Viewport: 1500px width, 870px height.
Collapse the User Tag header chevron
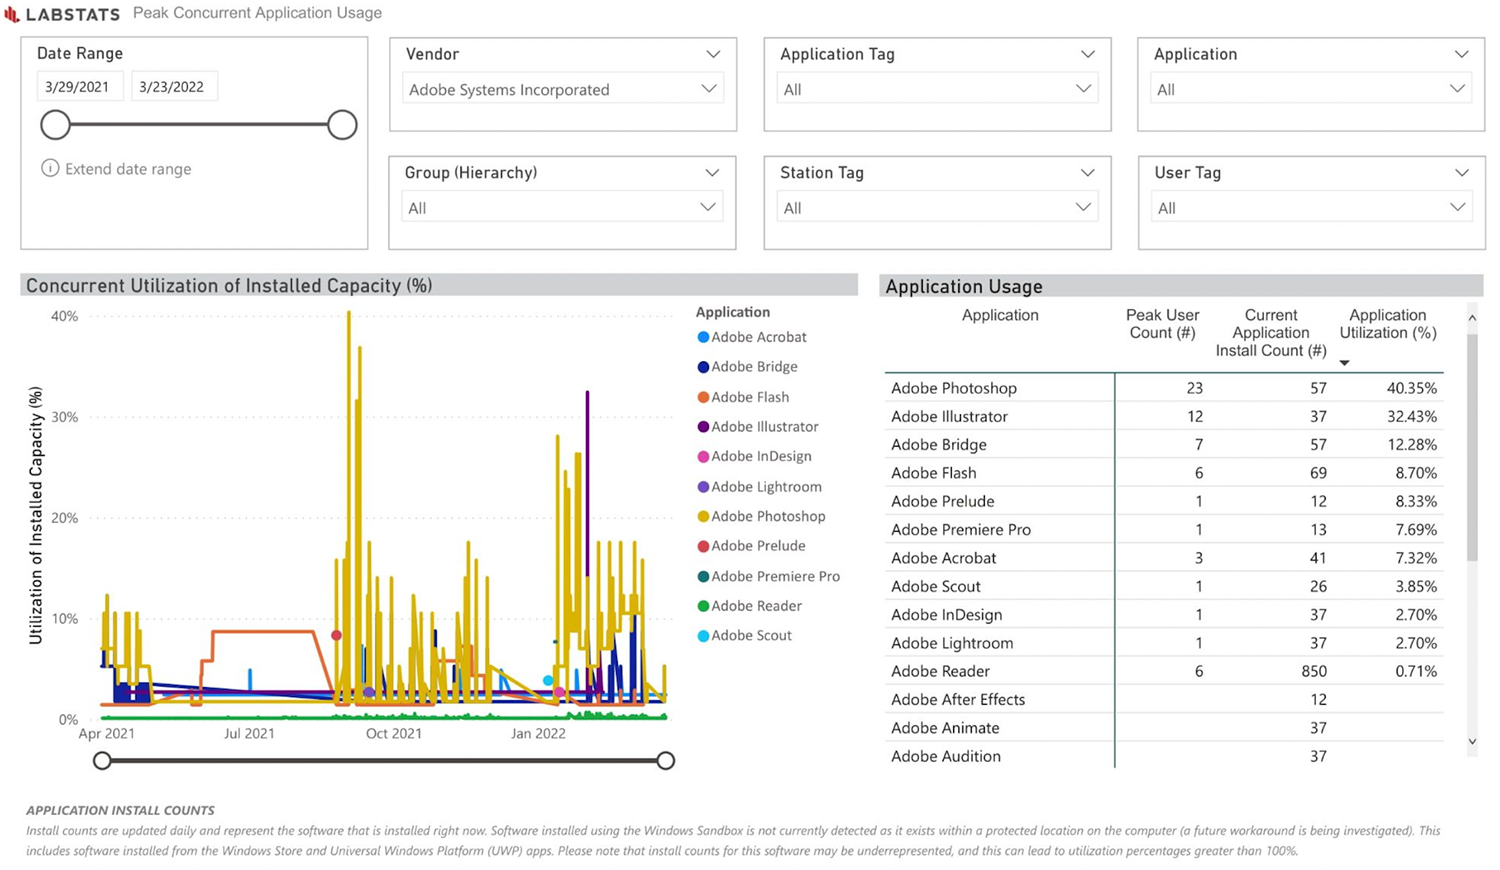pyautogui.click(x=1461, y=172)
